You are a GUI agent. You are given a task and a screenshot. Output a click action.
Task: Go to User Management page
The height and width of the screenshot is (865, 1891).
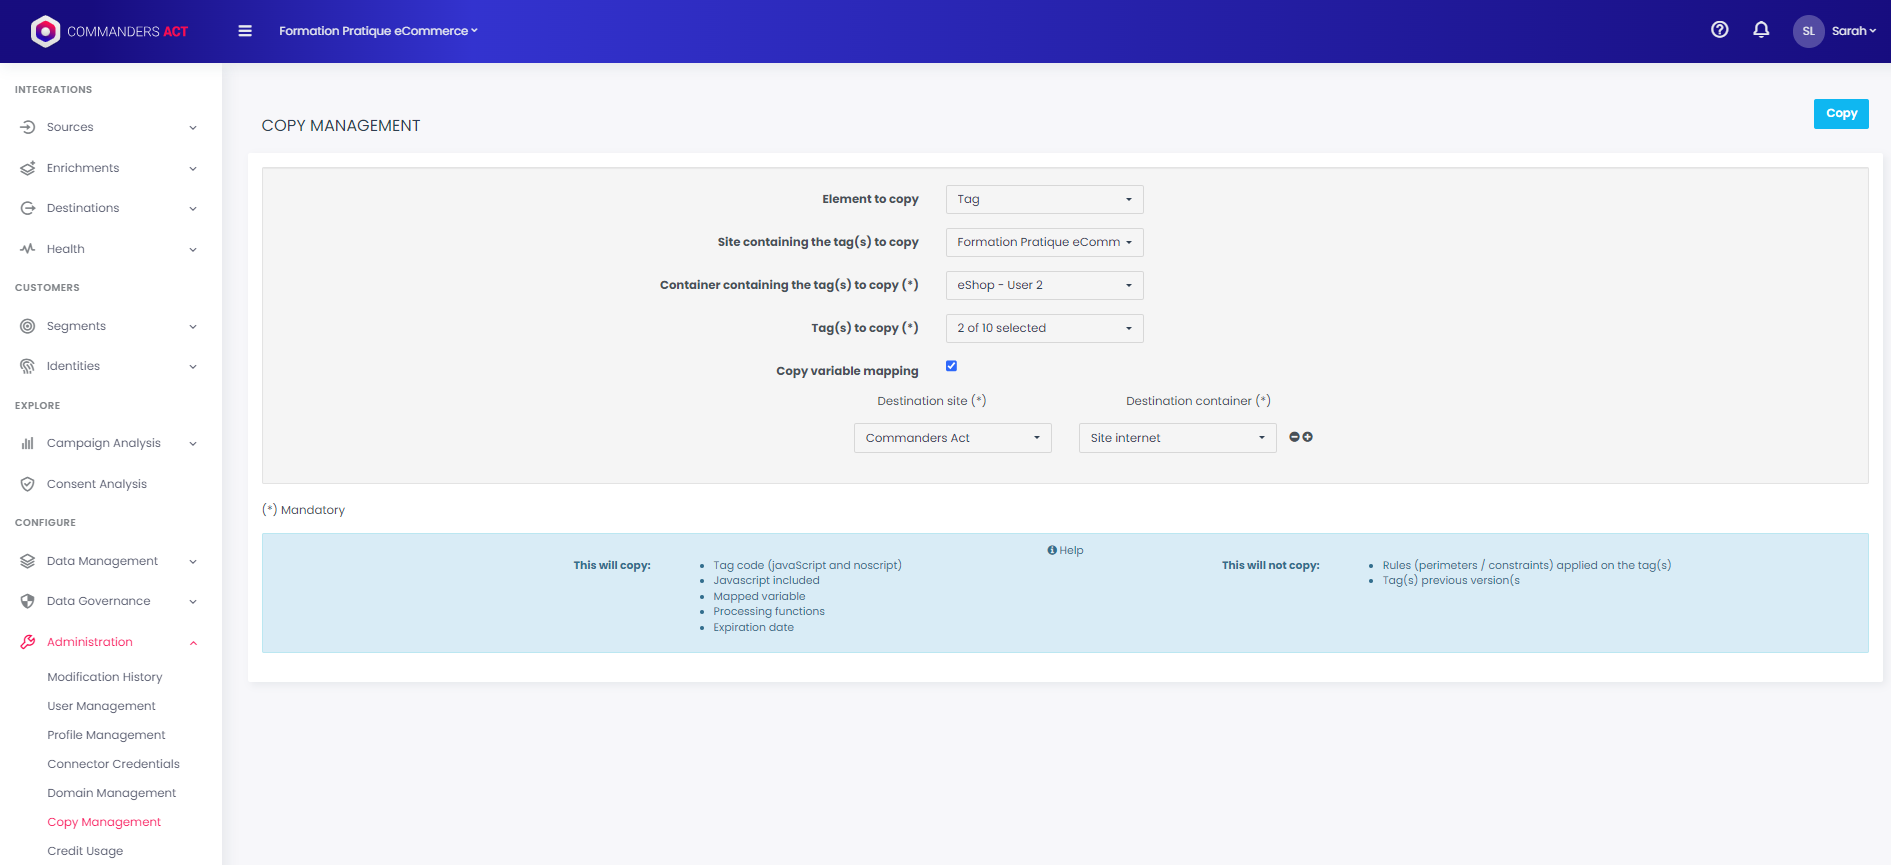pos(101,706)
